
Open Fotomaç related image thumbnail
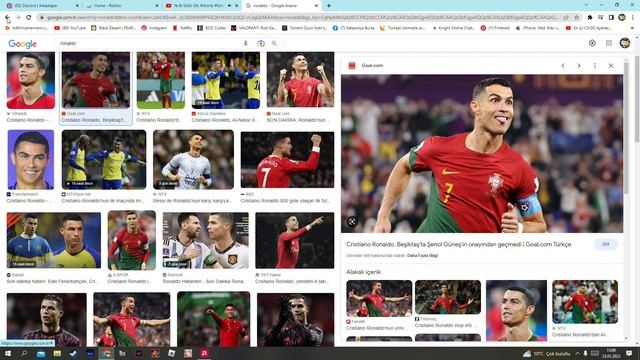click(x=448, y=297)
